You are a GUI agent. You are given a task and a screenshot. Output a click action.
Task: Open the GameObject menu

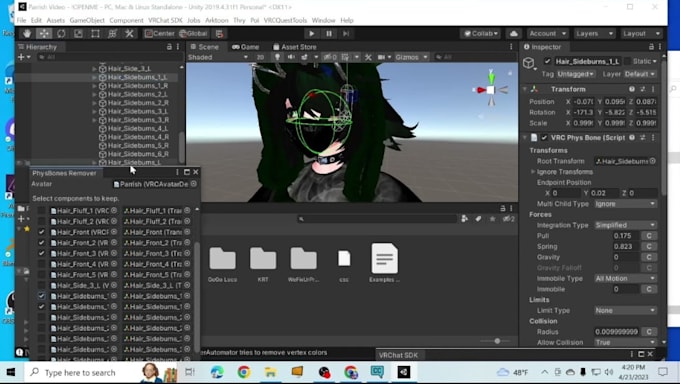87,20
